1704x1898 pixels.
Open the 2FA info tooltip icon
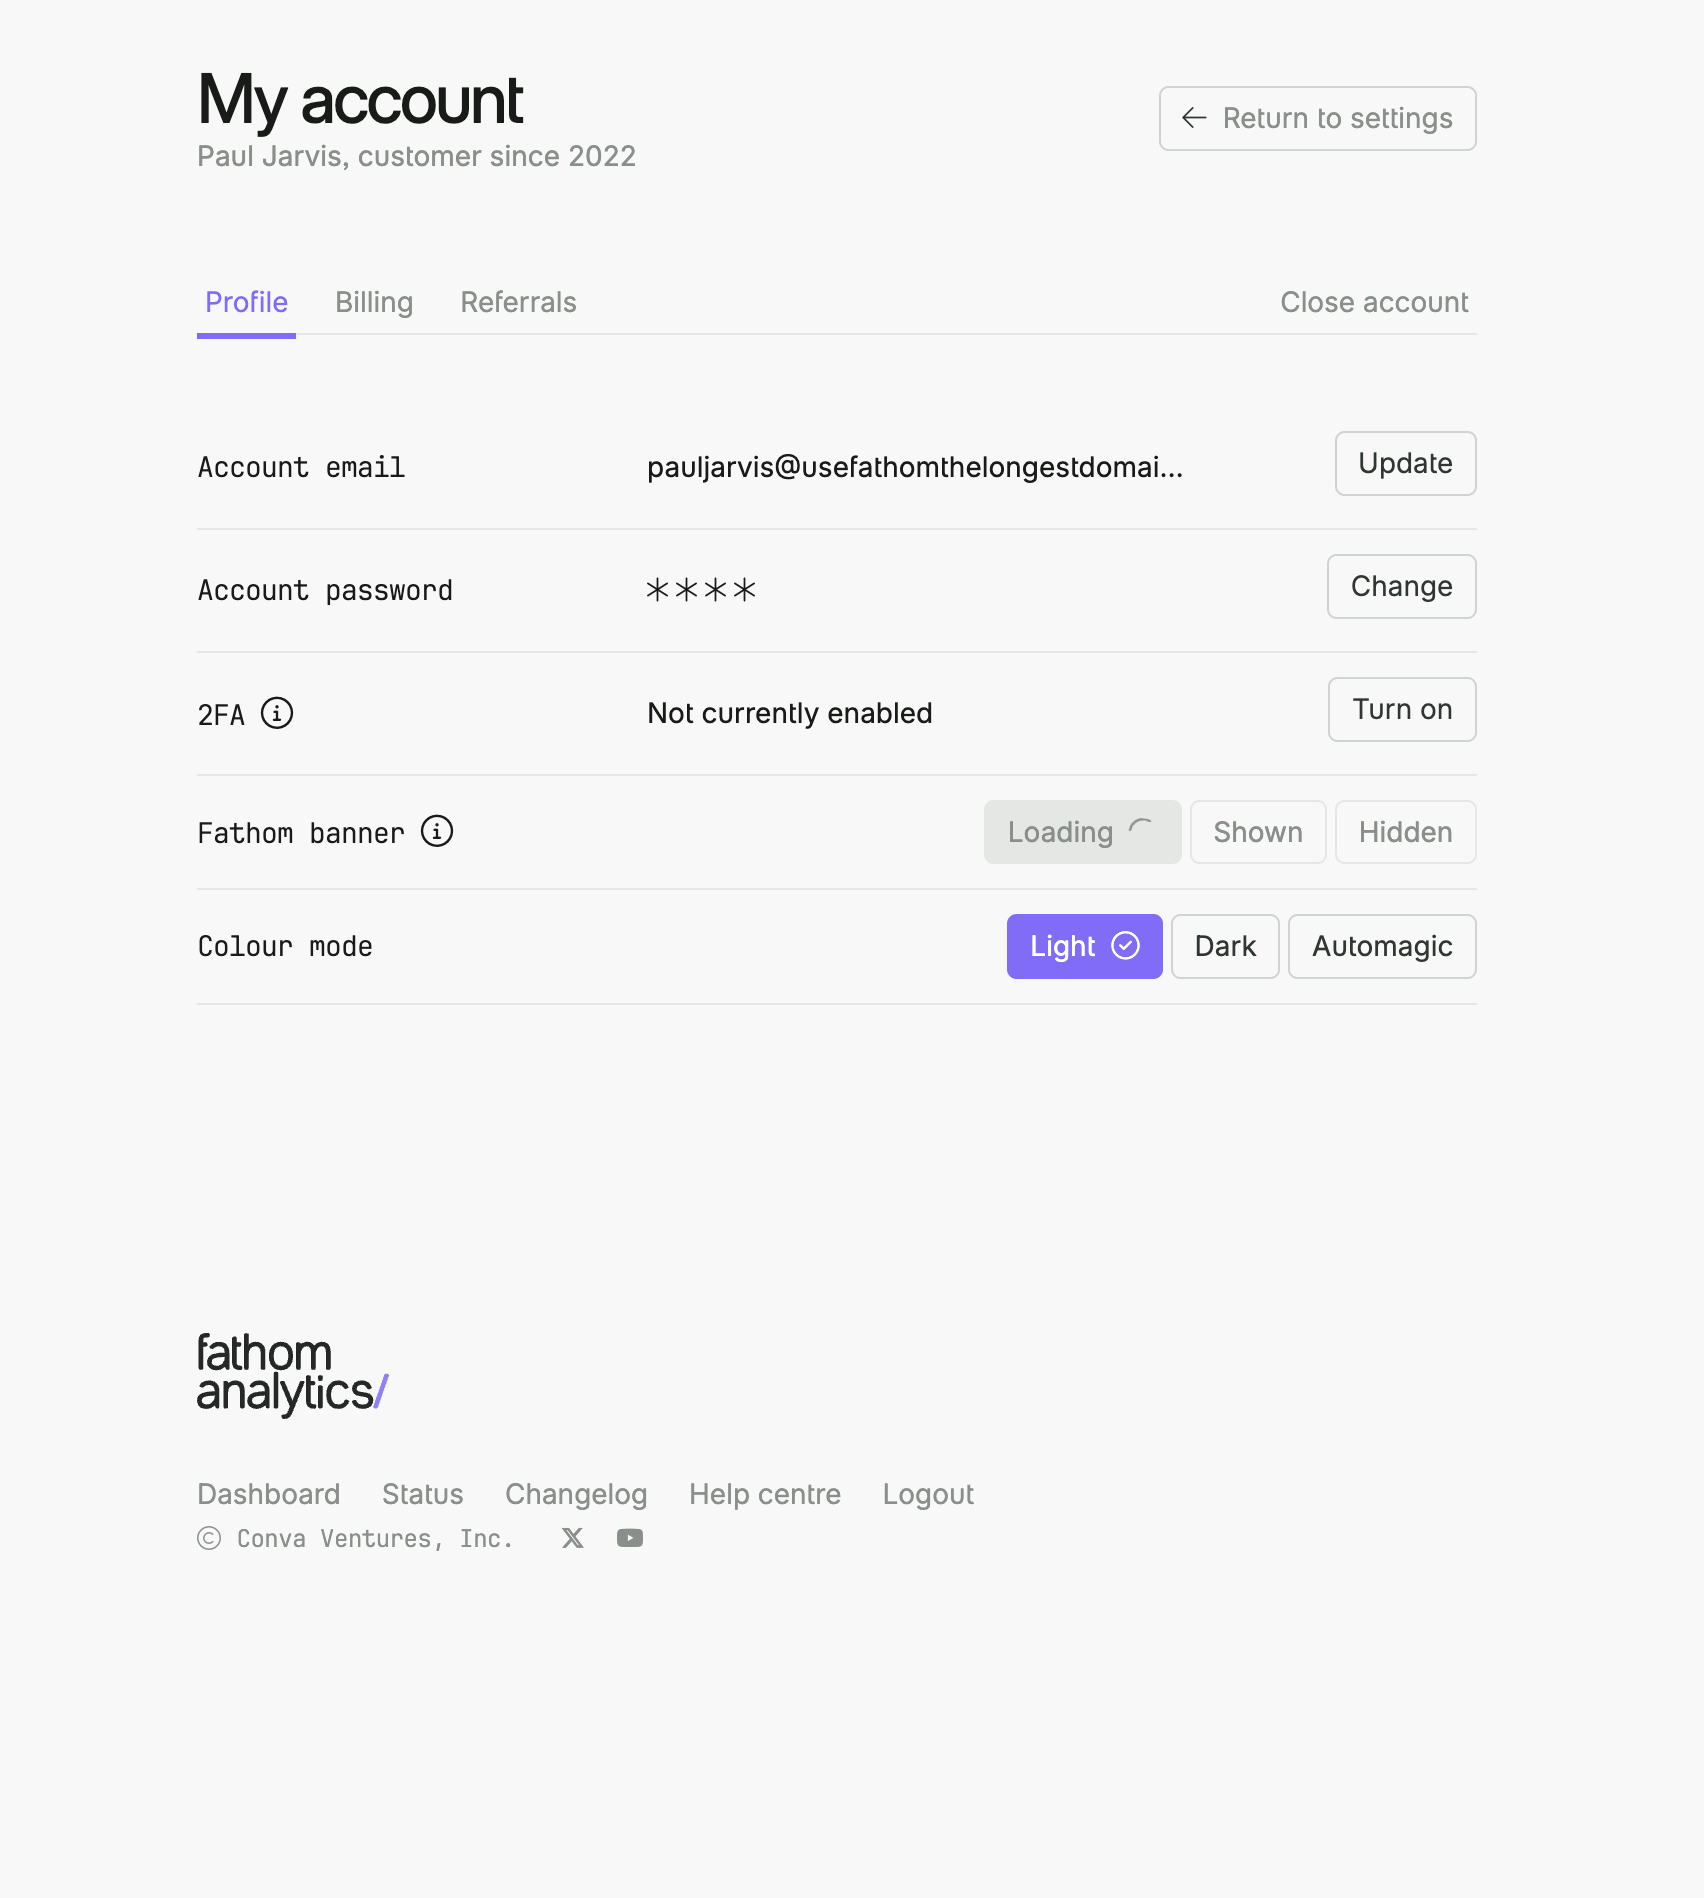pos(276,713)
